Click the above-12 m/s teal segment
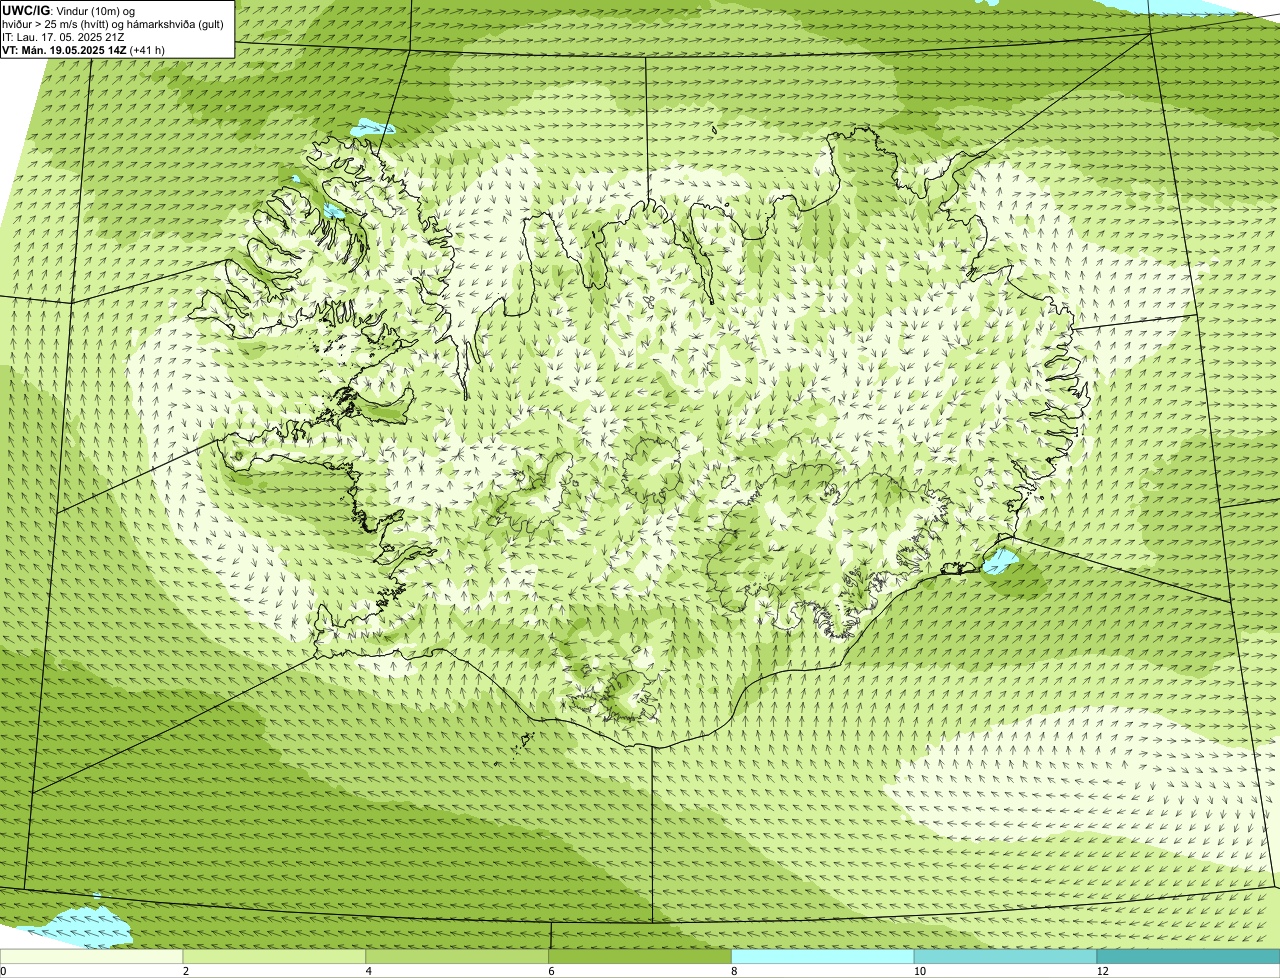 1188,957
